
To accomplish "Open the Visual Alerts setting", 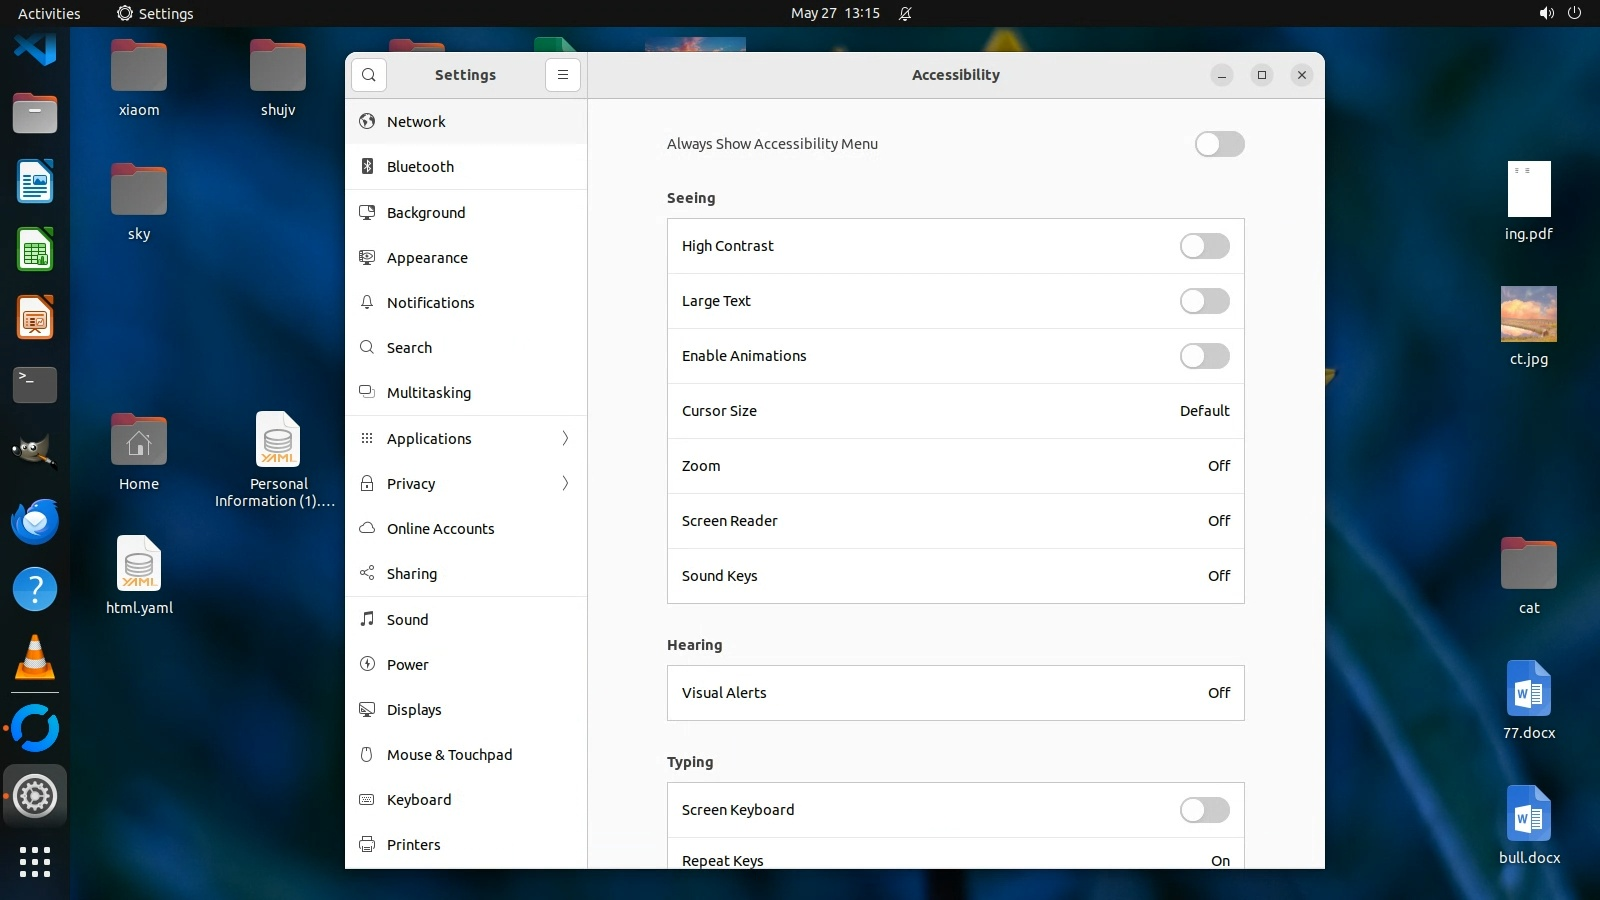I will (955, 693).
